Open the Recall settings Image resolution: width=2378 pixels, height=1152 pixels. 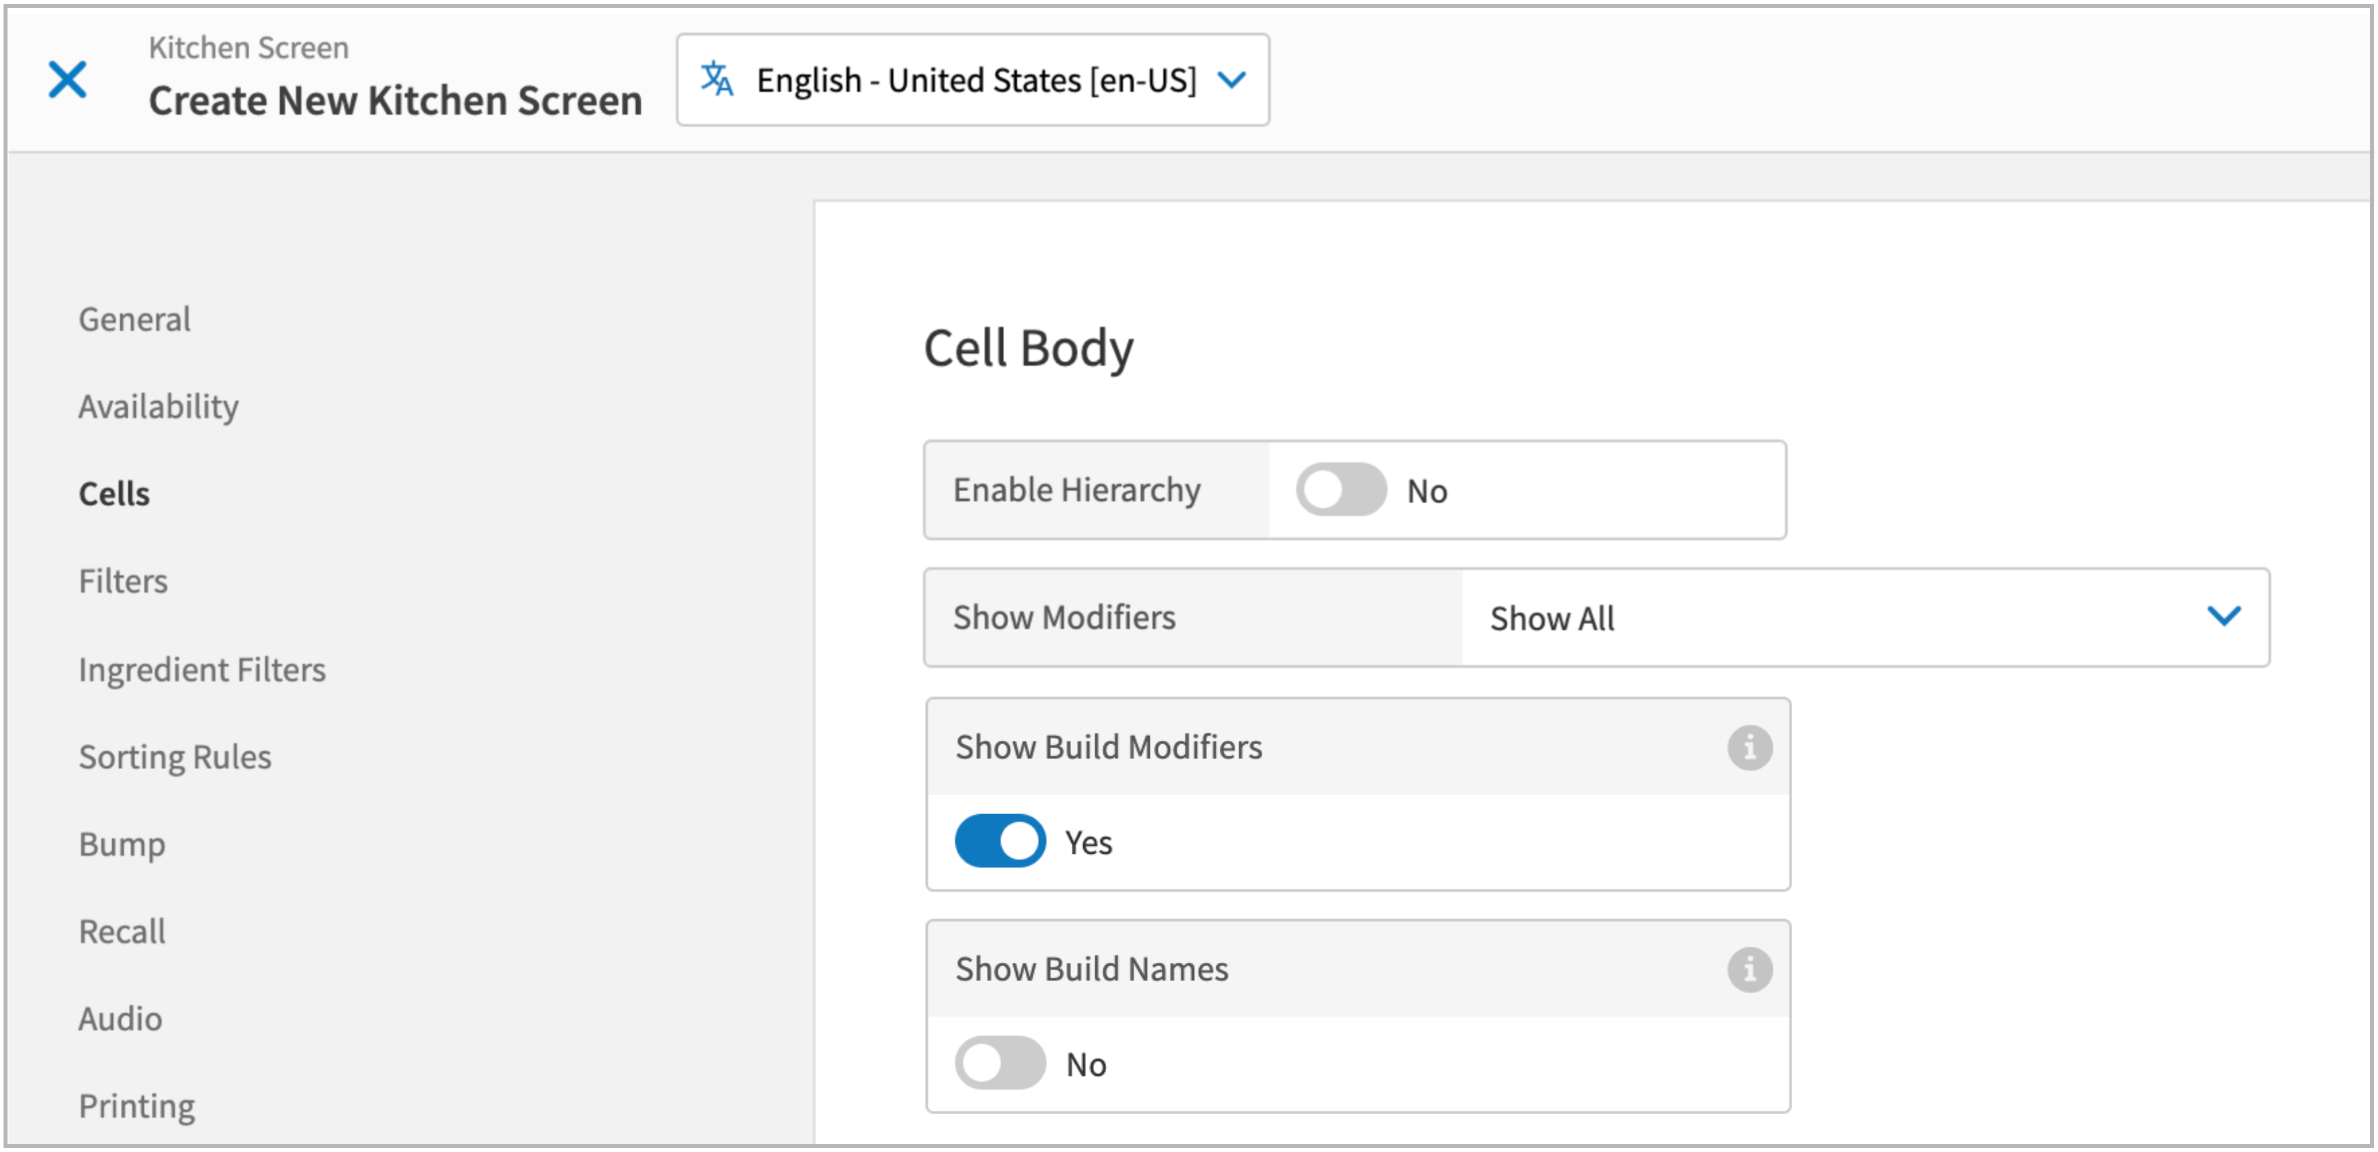click(x=121, y=930)
